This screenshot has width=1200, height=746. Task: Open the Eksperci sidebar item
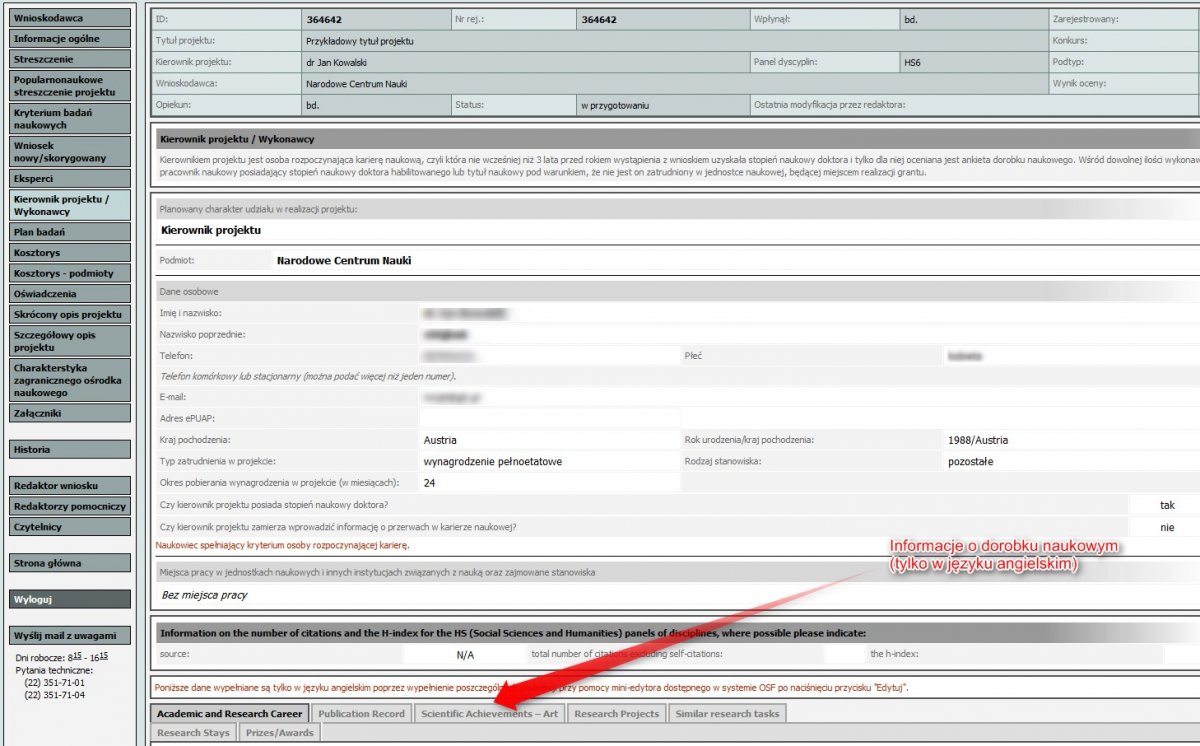coord(70,178)
